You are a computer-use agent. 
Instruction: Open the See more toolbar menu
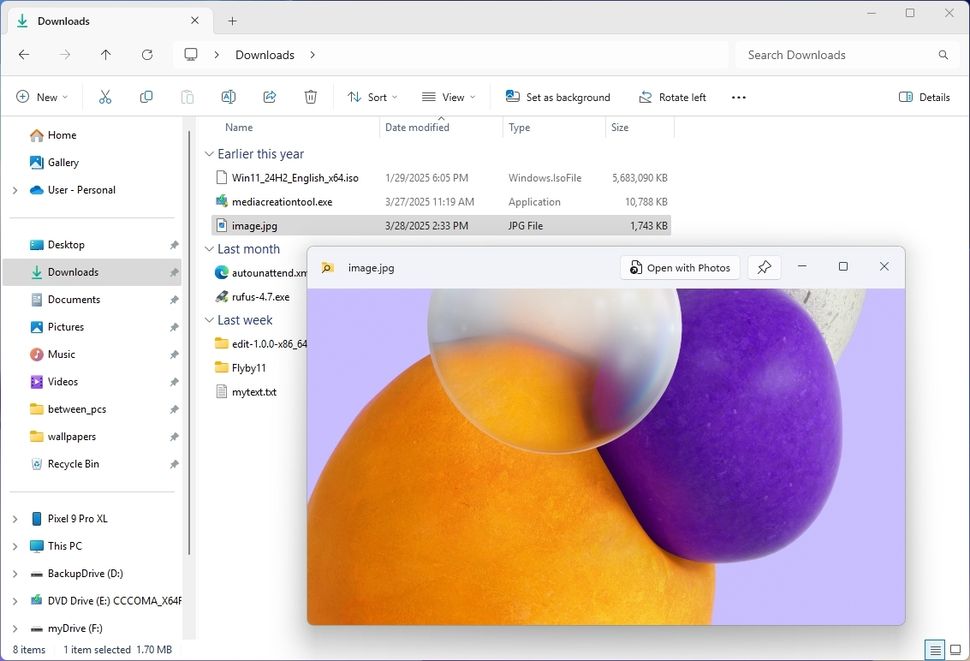pos(738,97)
